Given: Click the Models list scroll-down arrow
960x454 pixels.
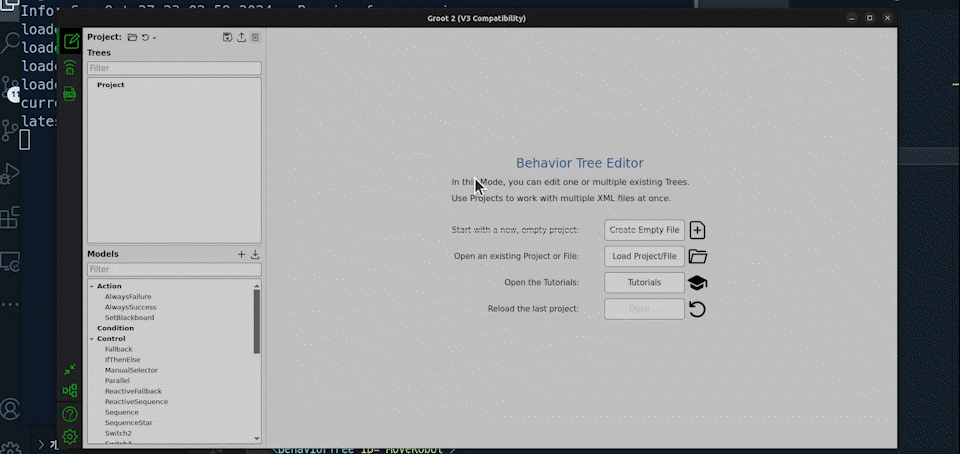Looking at the screenshot, I should click(x=257, y=438).
